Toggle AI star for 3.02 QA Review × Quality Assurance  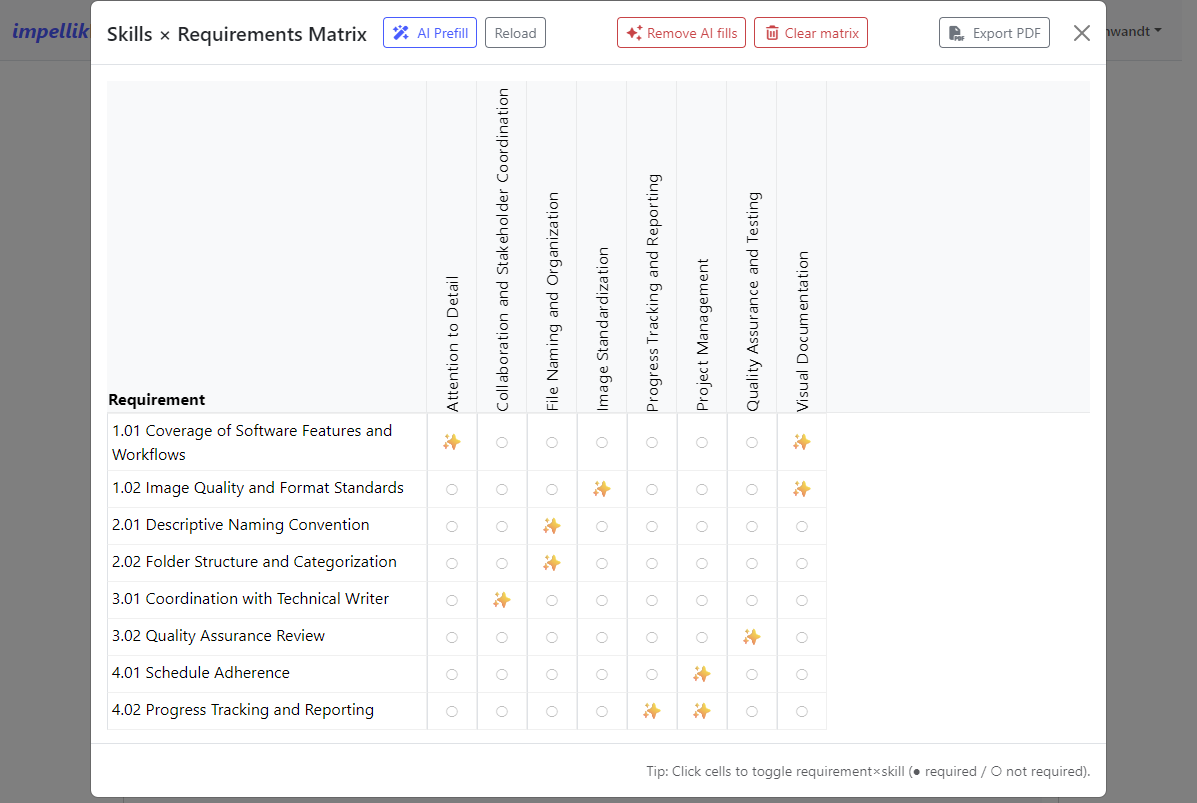(752, 637)
